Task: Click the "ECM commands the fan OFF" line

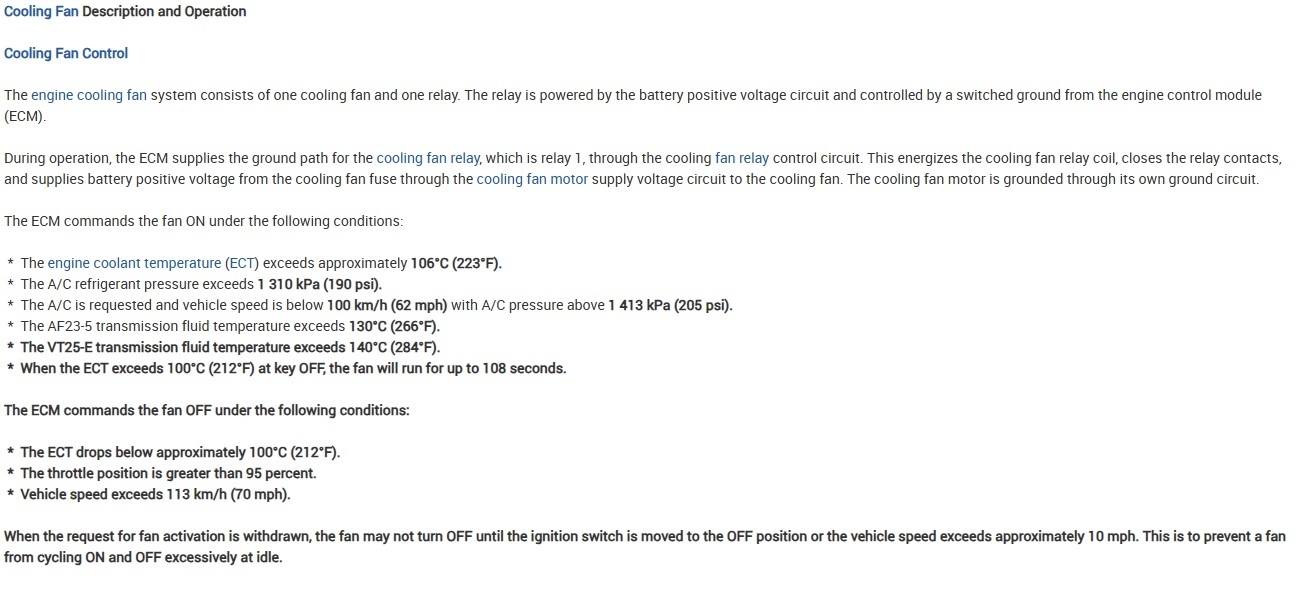Action: 207,410
